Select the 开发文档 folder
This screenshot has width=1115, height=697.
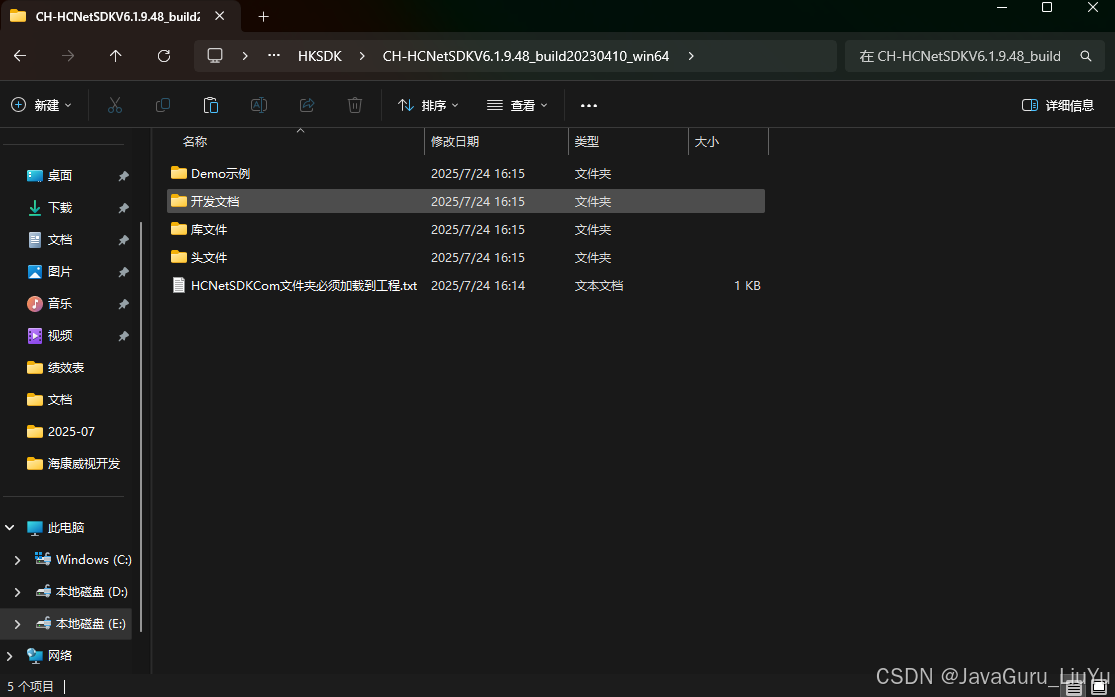(466, 201)
